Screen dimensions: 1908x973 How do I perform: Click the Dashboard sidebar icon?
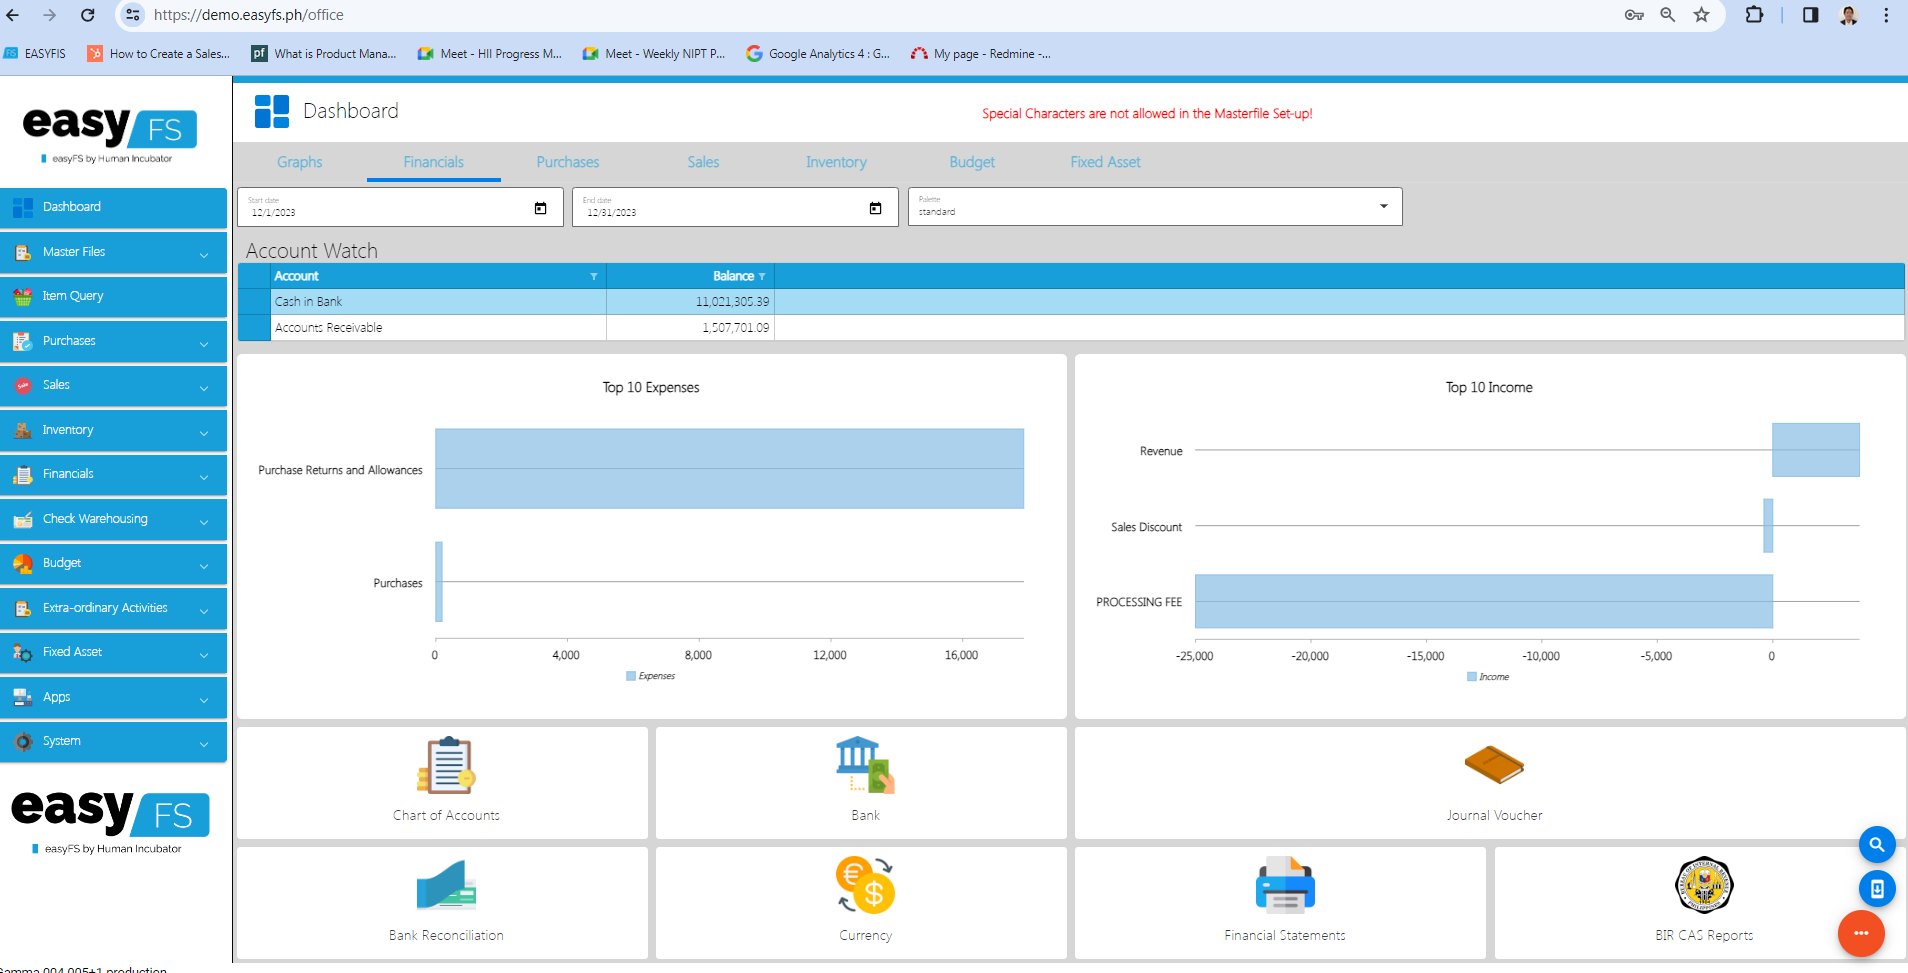pos(23,207)
